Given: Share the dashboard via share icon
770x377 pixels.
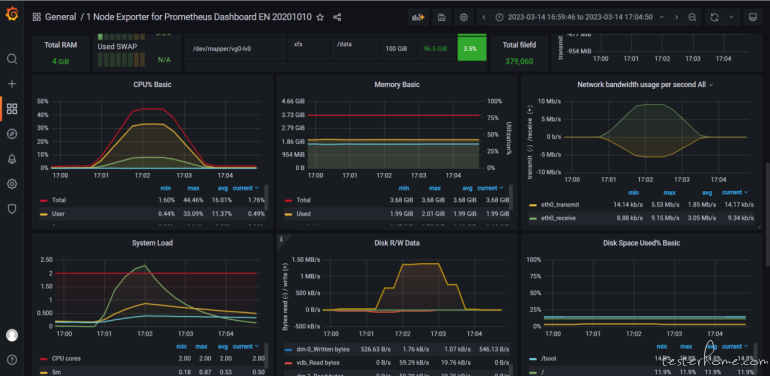Looking at the screenshot, I should coord(337,17).
